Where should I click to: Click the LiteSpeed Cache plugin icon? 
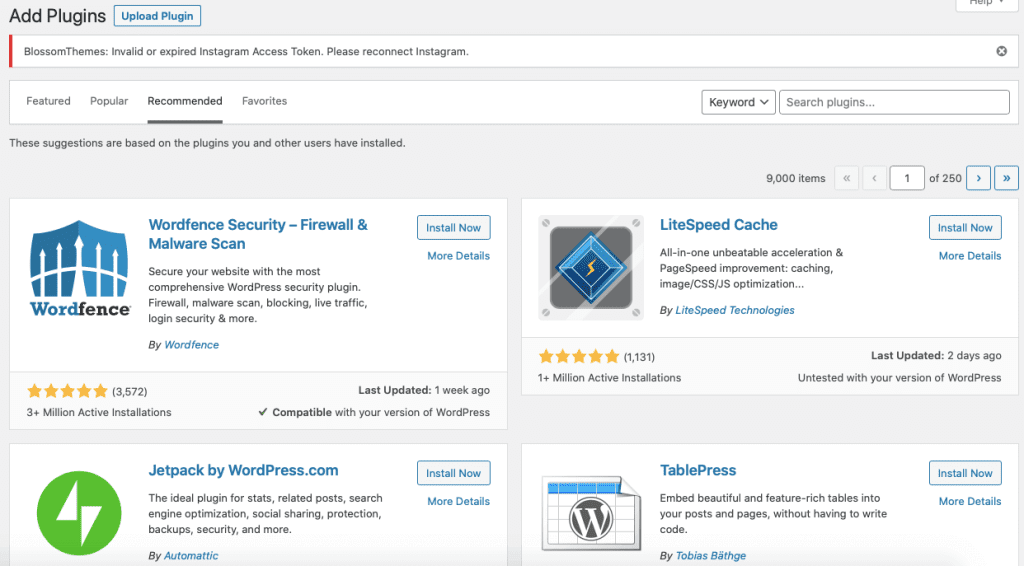(590, 268)
